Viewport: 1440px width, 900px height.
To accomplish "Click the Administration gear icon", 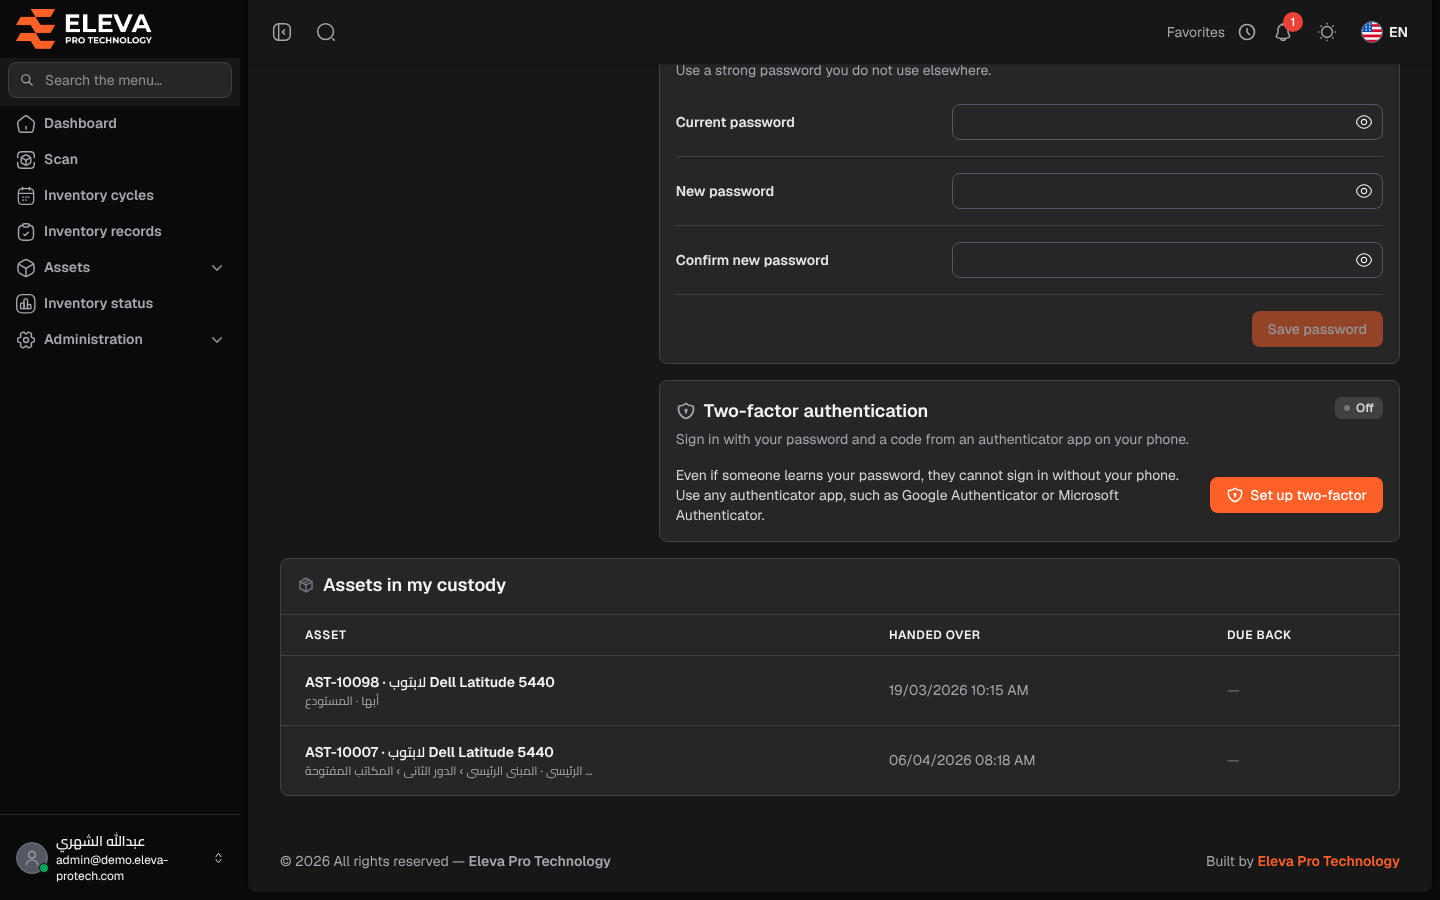I will coord(26,340).
